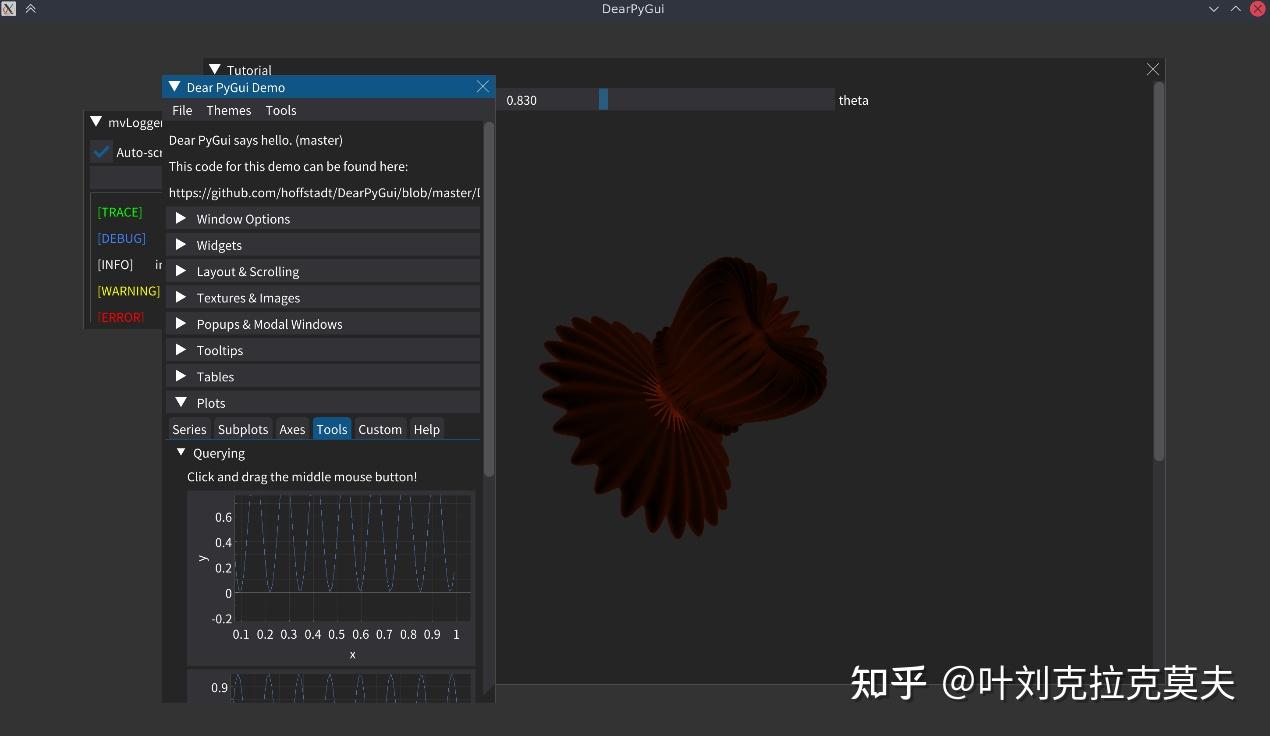Click the Tutorial window vertical scrollbar
The width and height of the screenshot is (1270, 736).
coord(1159,272)
